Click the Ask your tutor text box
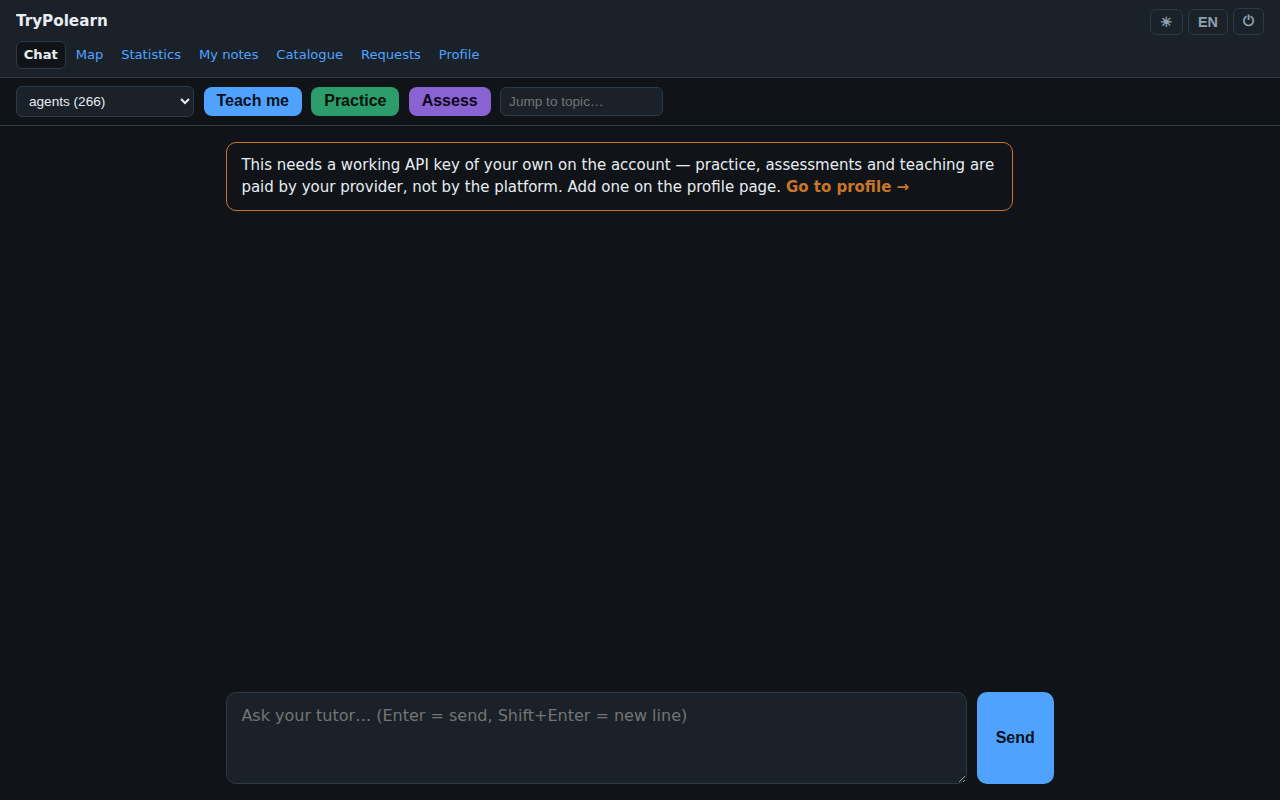The image size is (1280, 800). 596,738
